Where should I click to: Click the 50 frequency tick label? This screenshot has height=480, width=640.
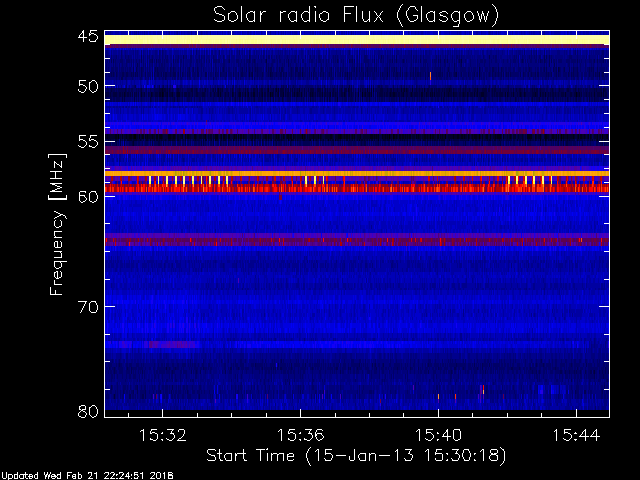(x=88, y=87)
